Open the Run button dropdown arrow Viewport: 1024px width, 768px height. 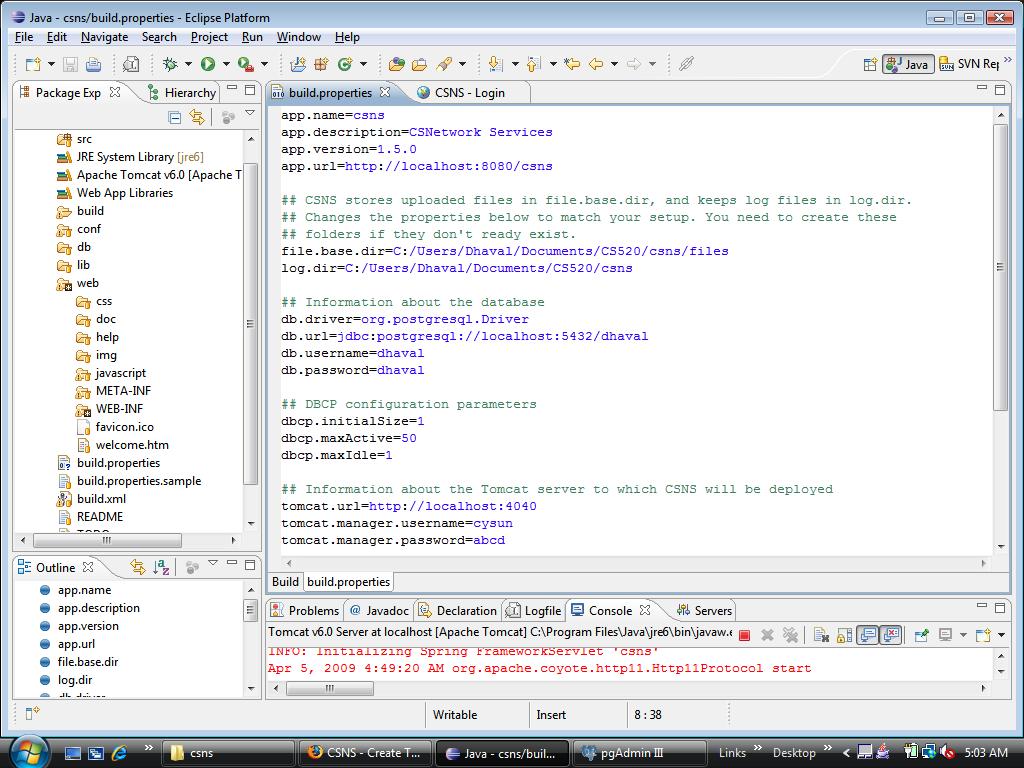225,64
